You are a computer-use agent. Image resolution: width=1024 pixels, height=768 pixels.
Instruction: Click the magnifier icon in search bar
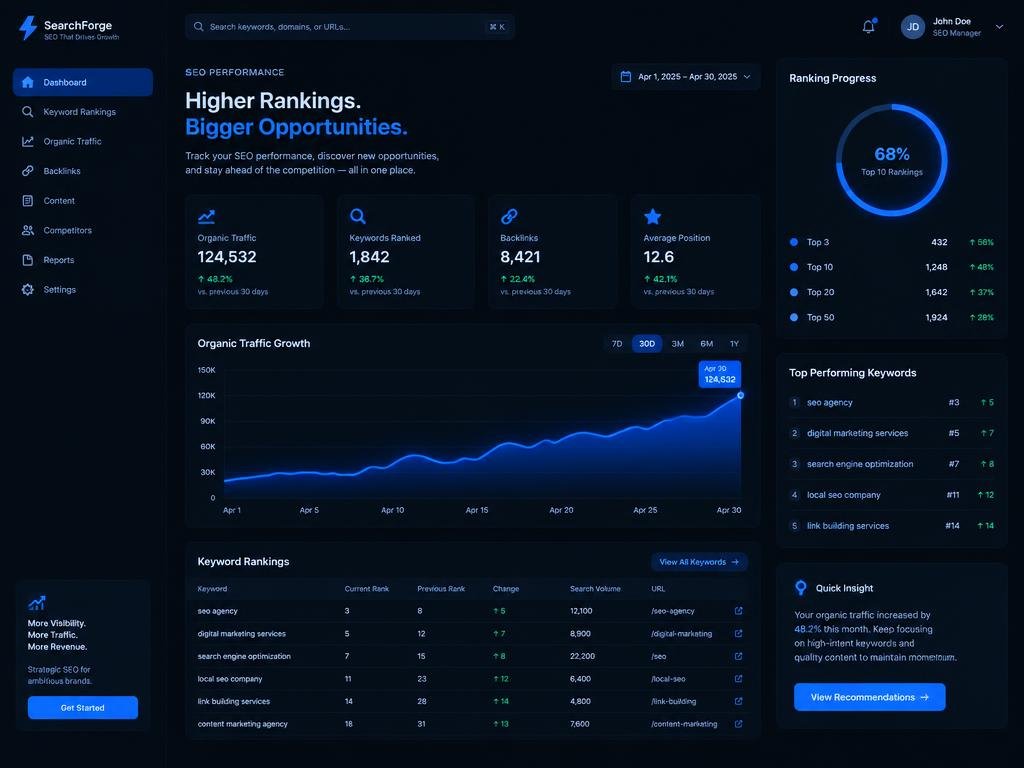tap(199, 27)
